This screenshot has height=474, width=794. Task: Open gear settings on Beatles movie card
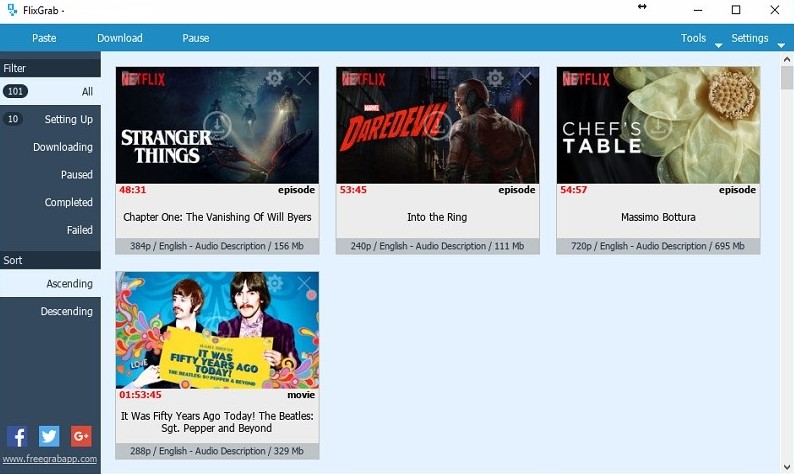click(274, 283)
